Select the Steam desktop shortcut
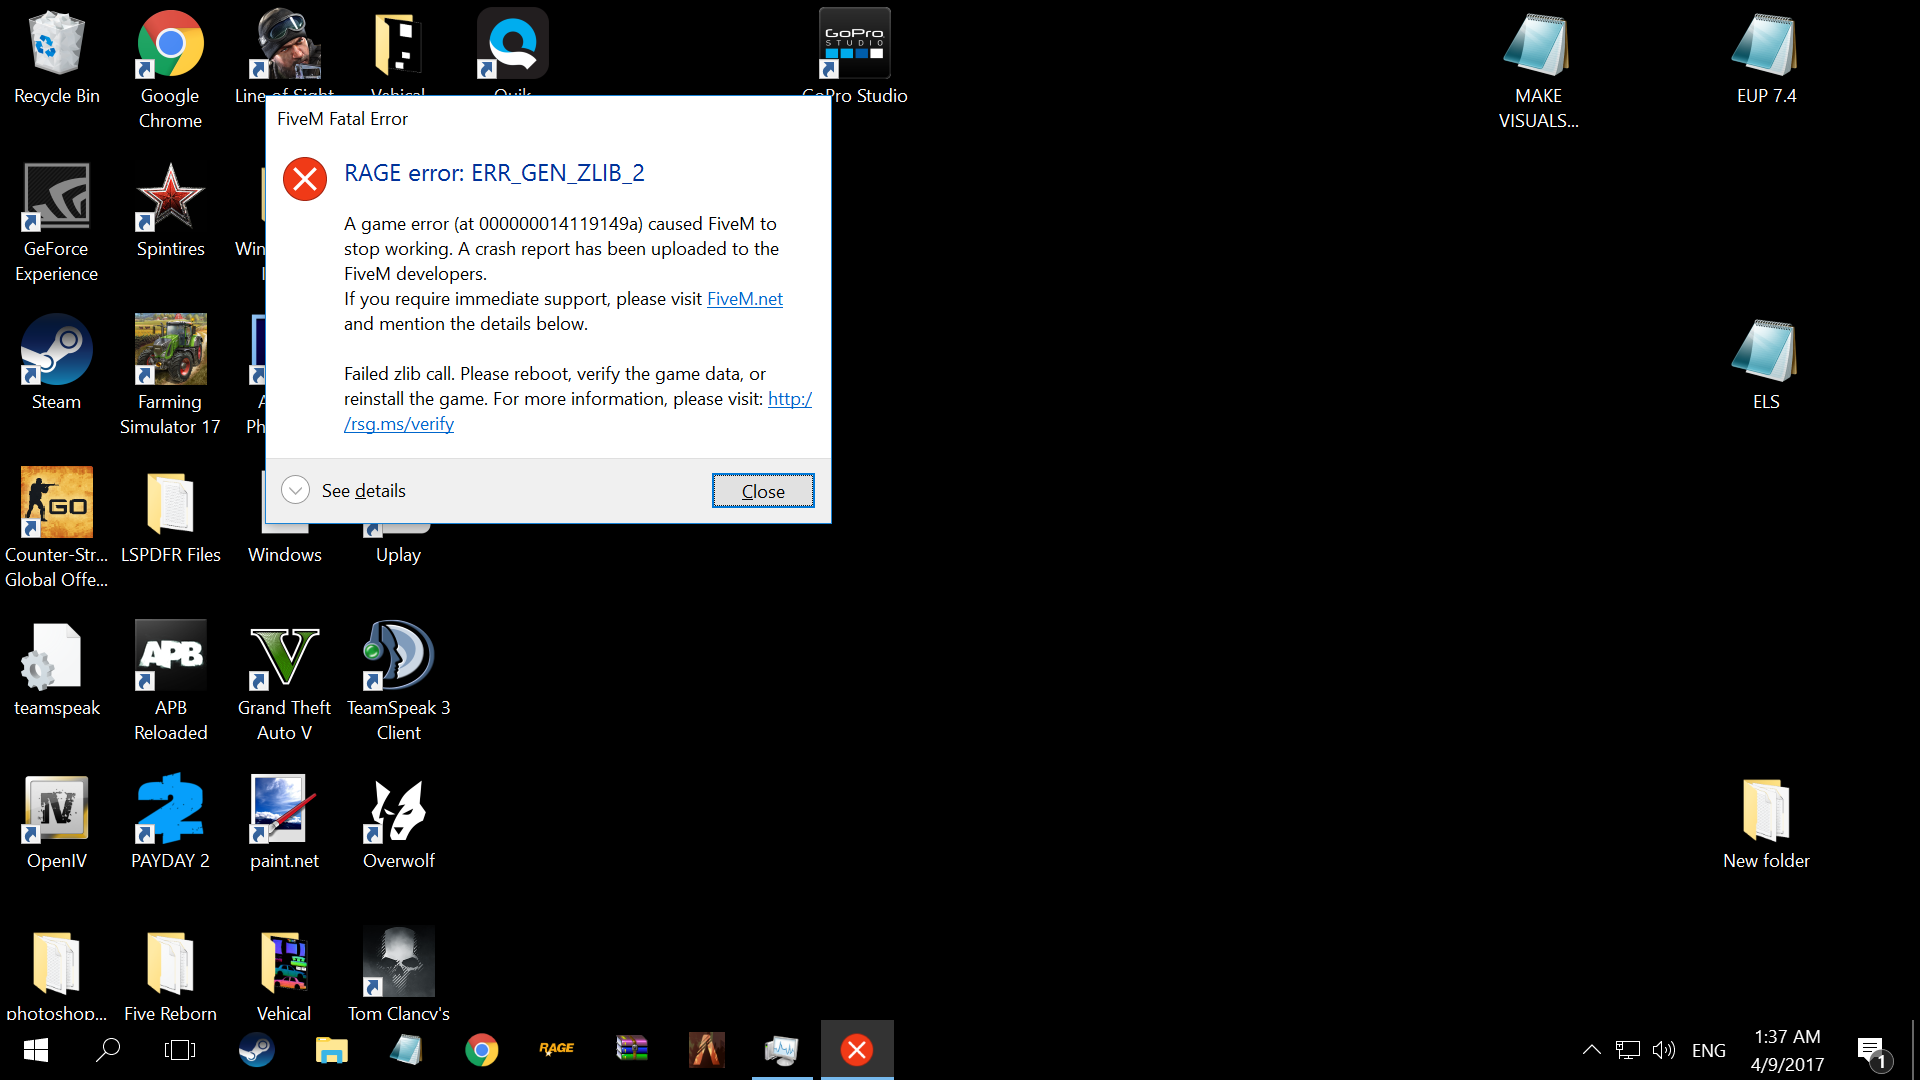The width and height of the screenshot is (1920, 1080). pyautogui.click(x=57, y=364)
